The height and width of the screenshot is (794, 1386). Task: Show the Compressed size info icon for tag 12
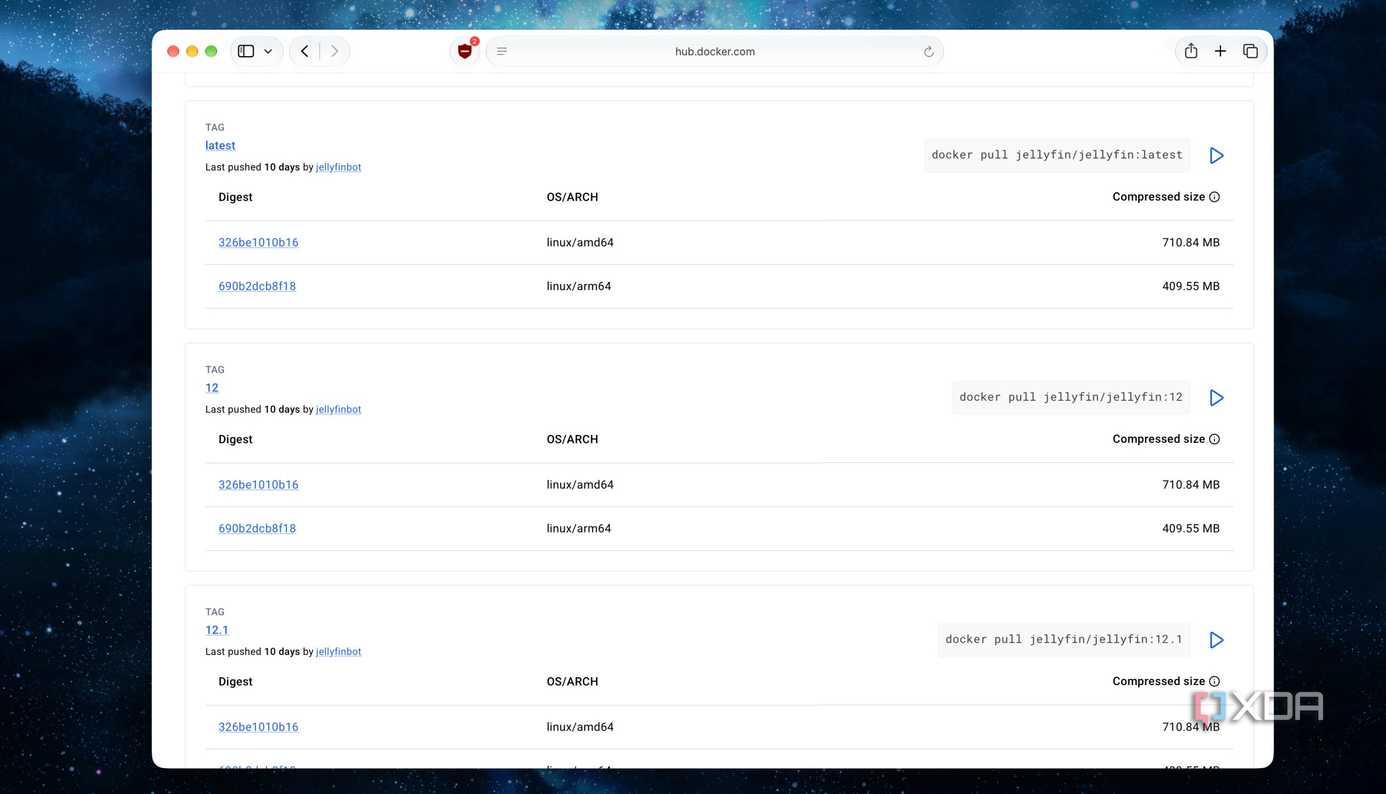tap(1214, 439)
